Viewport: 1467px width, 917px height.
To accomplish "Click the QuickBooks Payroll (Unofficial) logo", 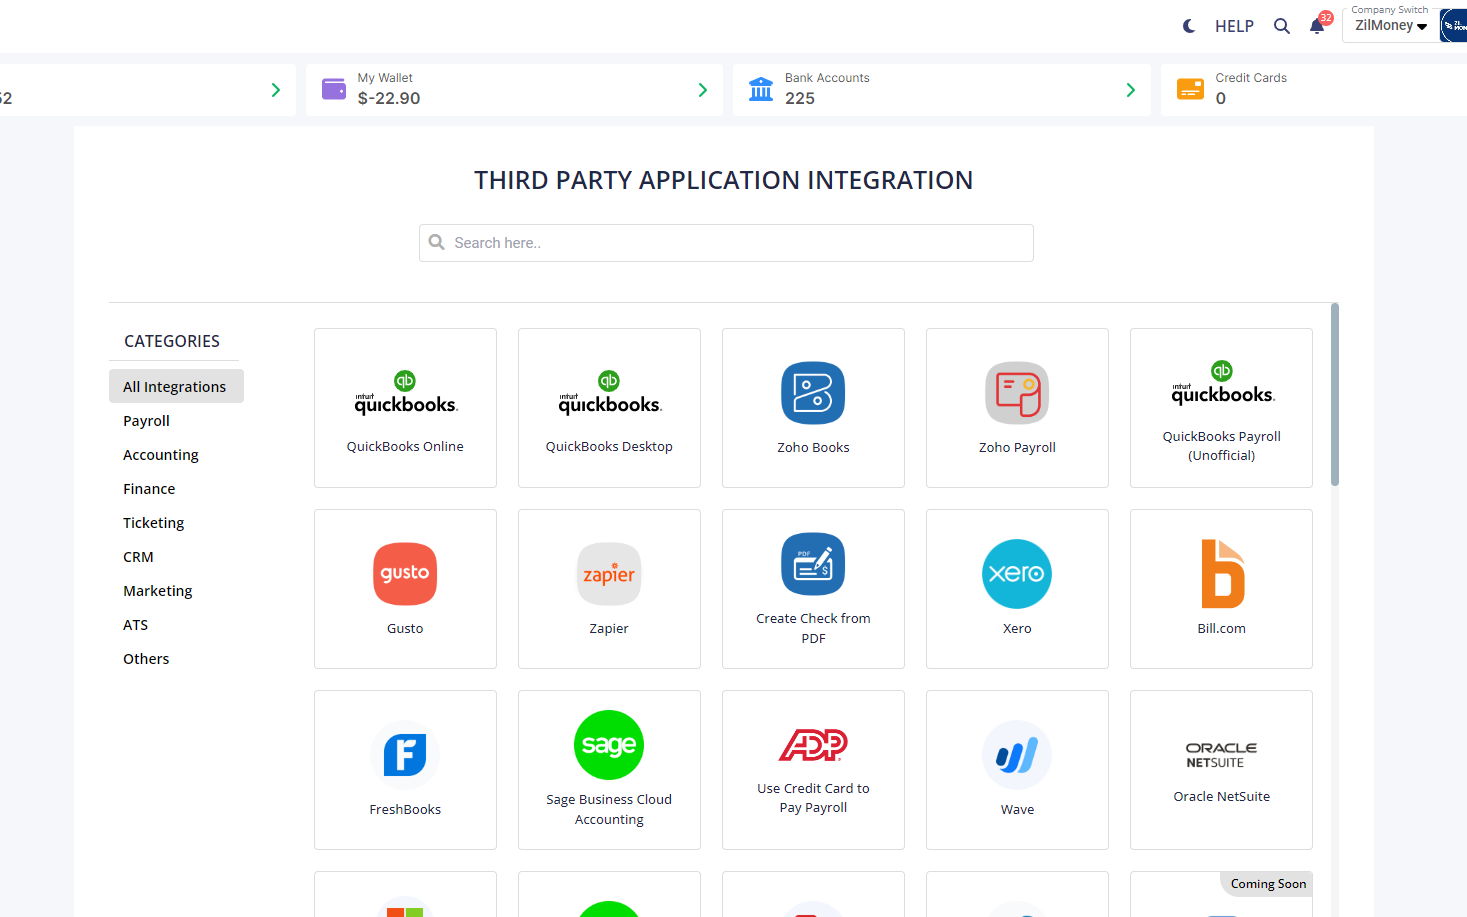I will 1222,383.
